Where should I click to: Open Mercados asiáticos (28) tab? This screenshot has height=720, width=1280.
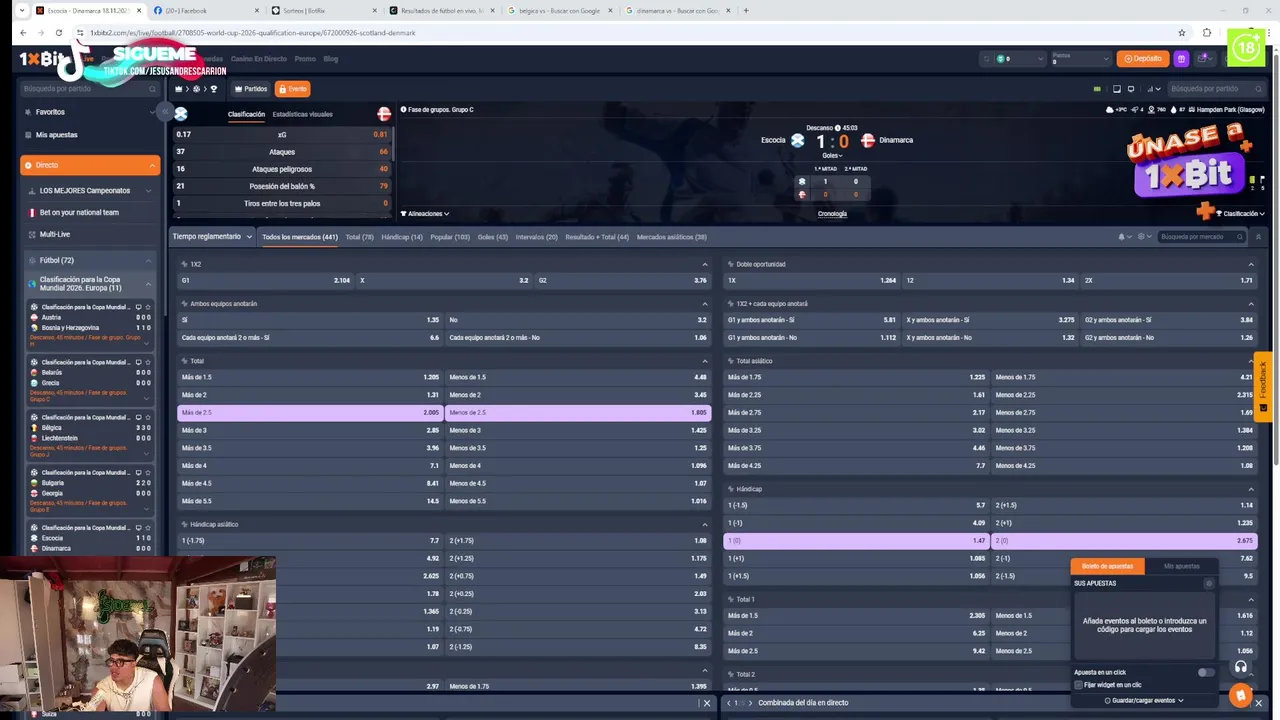[x=672, y=237]
